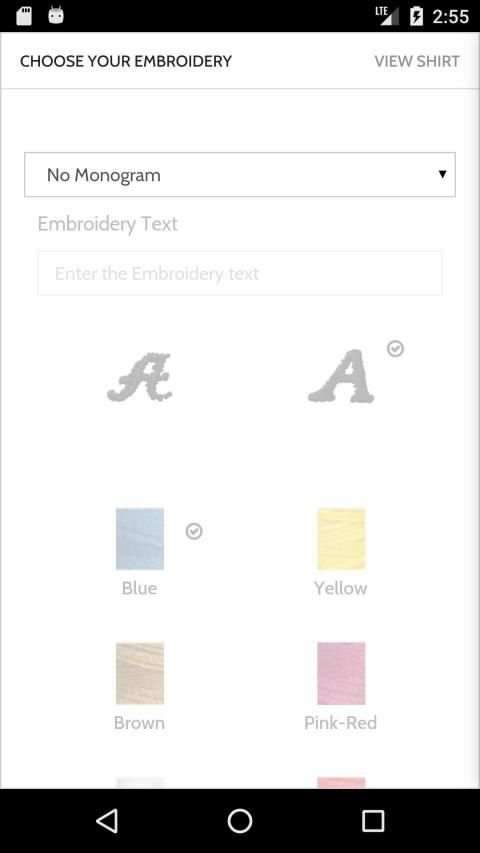This screenshot has width=480, height=853.
Task: Tap the LTE signal indicator icon
Action: (x=386, y=16)
